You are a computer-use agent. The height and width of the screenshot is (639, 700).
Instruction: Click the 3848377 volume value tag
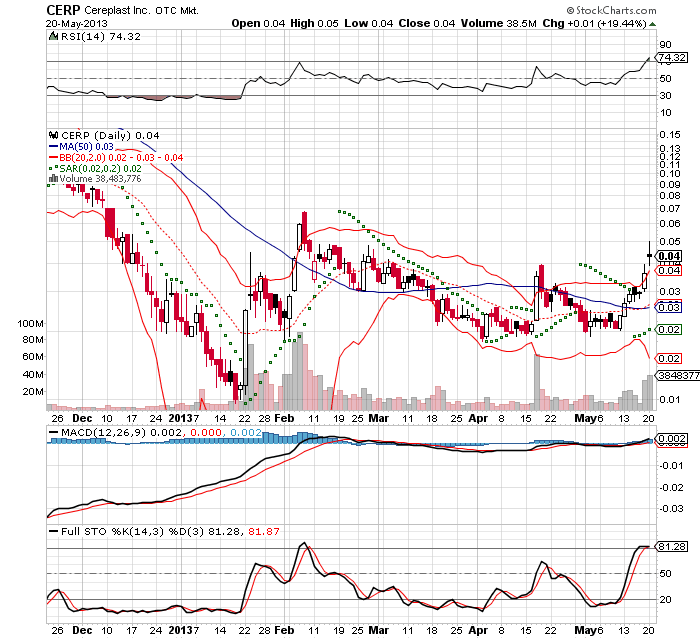678,376
